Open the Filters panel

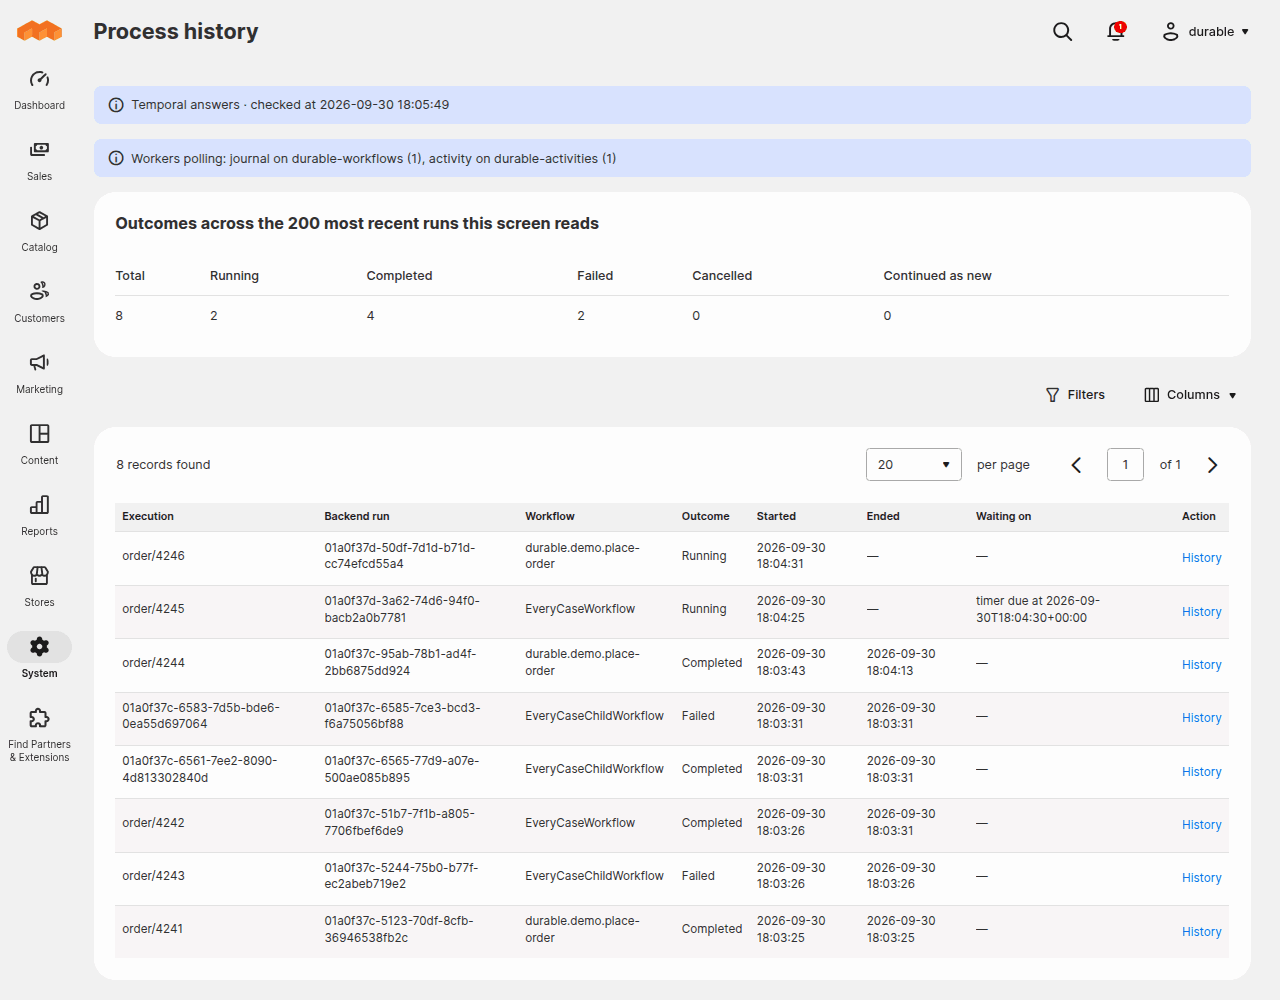[1075, 395]
